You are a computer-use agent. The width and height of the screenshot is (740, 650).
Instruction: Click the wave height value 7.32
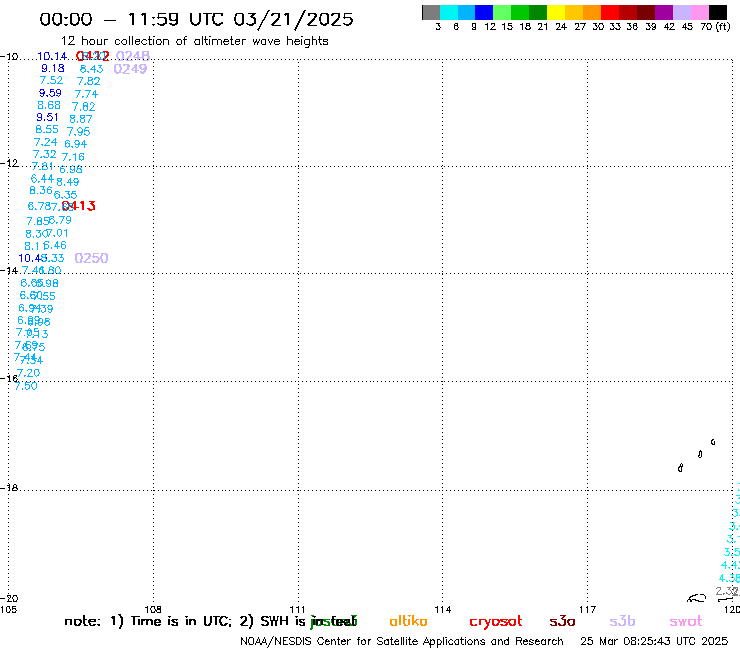click(x=45, y=154)
